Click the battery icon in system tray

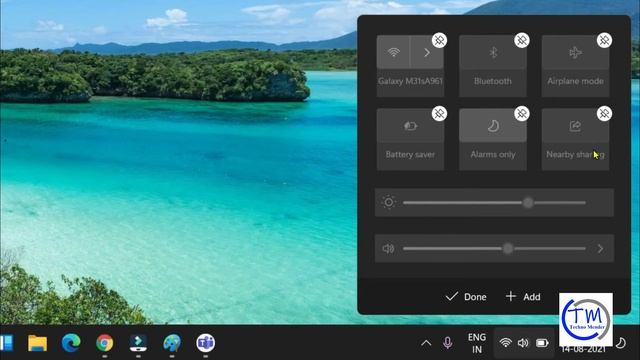542,343
